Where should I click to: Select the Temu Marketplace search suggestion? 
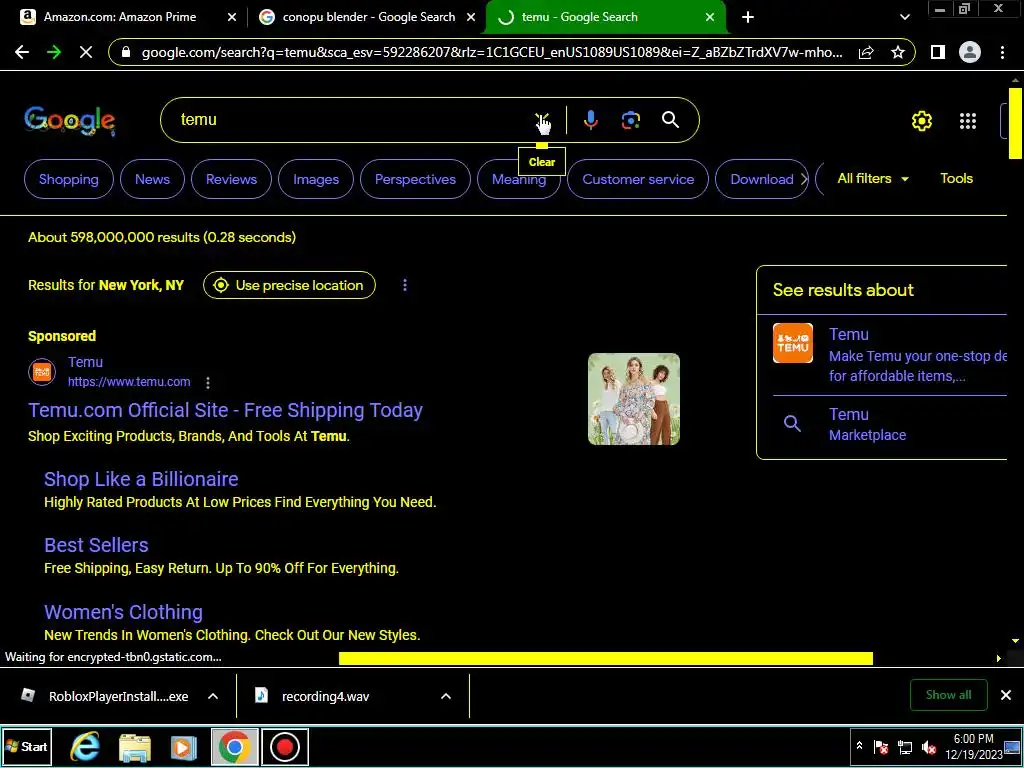867,424
